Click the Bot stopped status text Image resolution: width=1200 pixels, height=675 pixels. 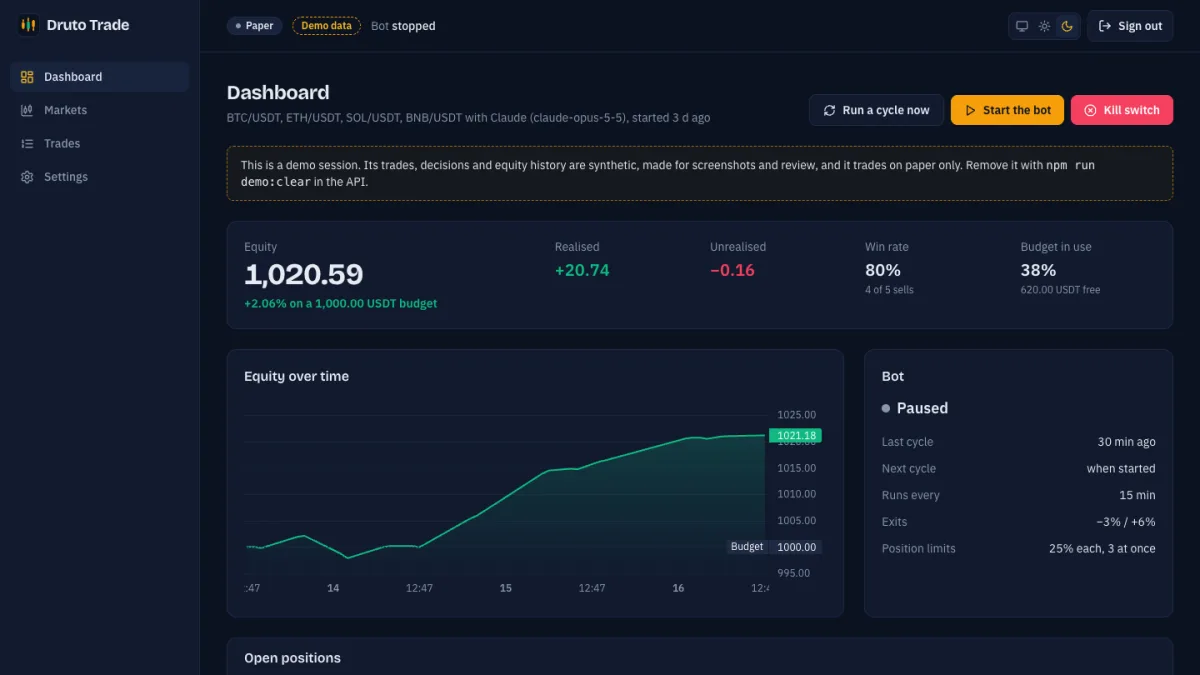[403, 26]
